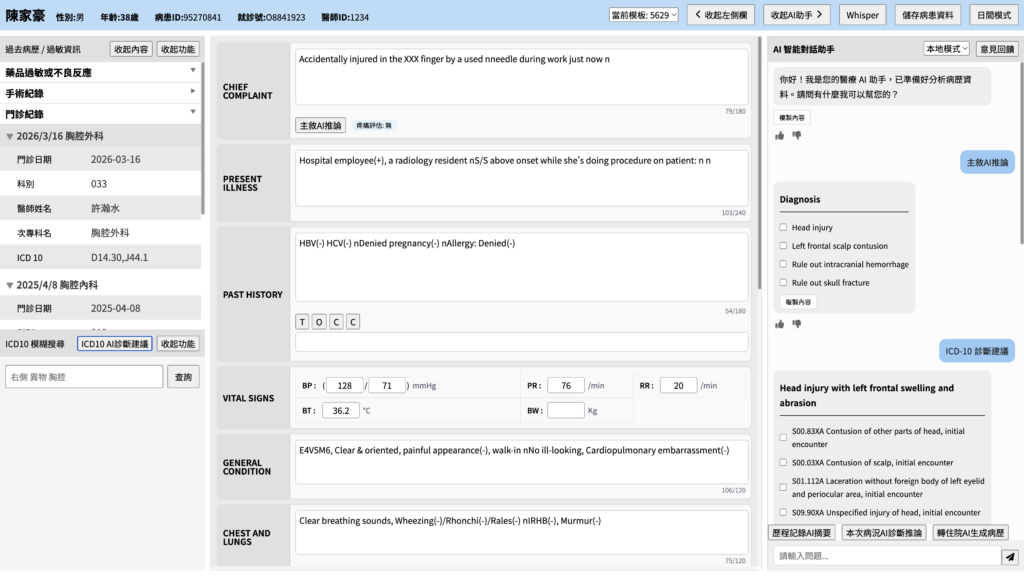
Task: Click 收起功能 beside ICD10 AI診斷建議
Action: point(178,344)
